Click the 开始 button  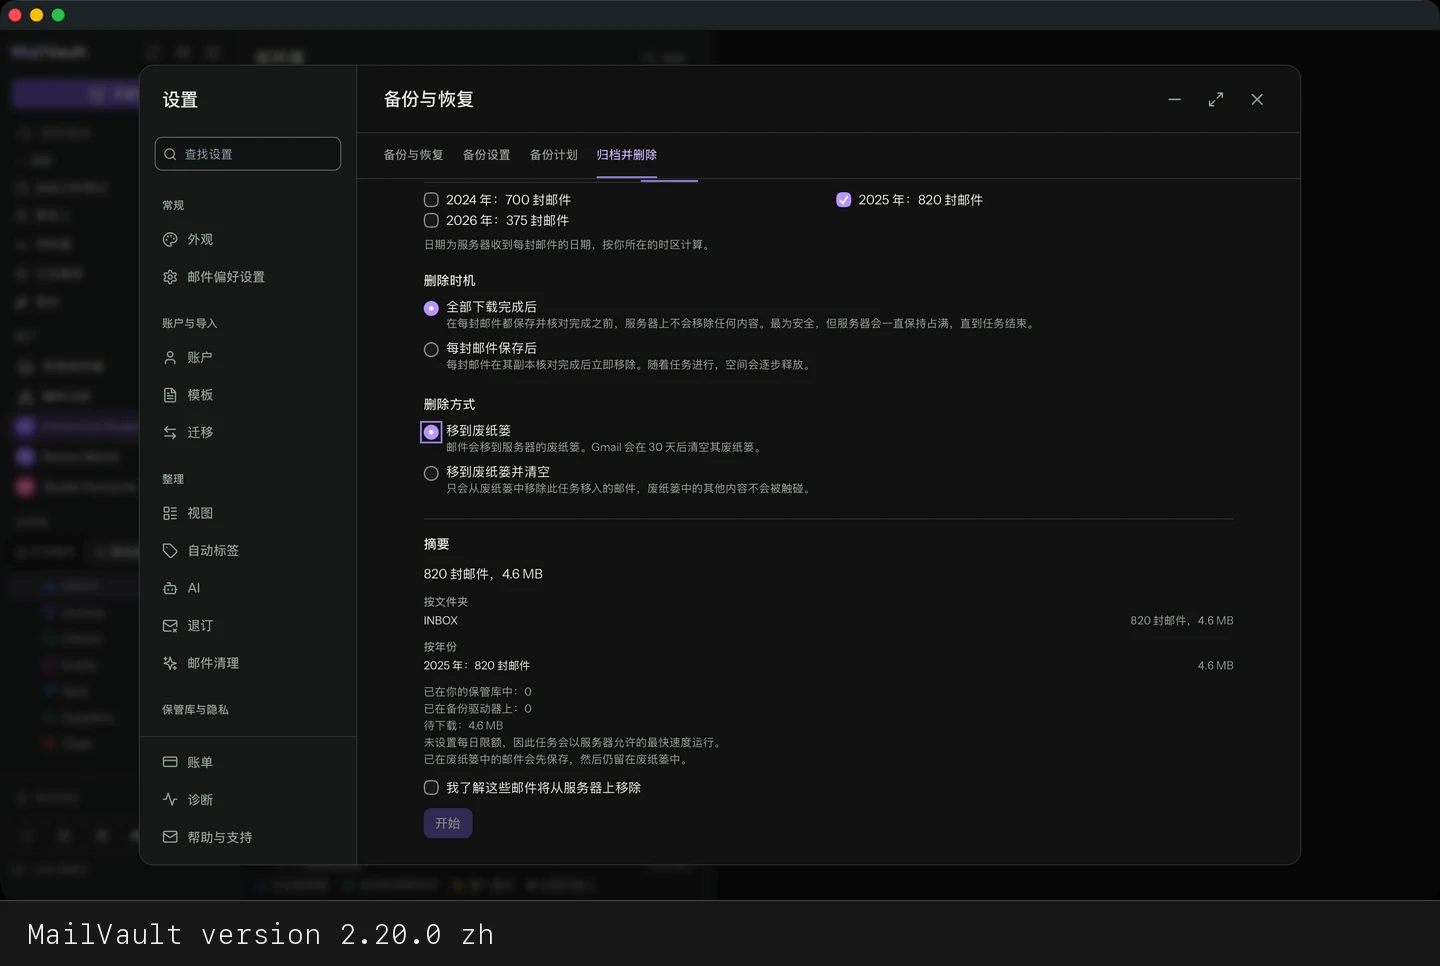[x=448, y=823]
